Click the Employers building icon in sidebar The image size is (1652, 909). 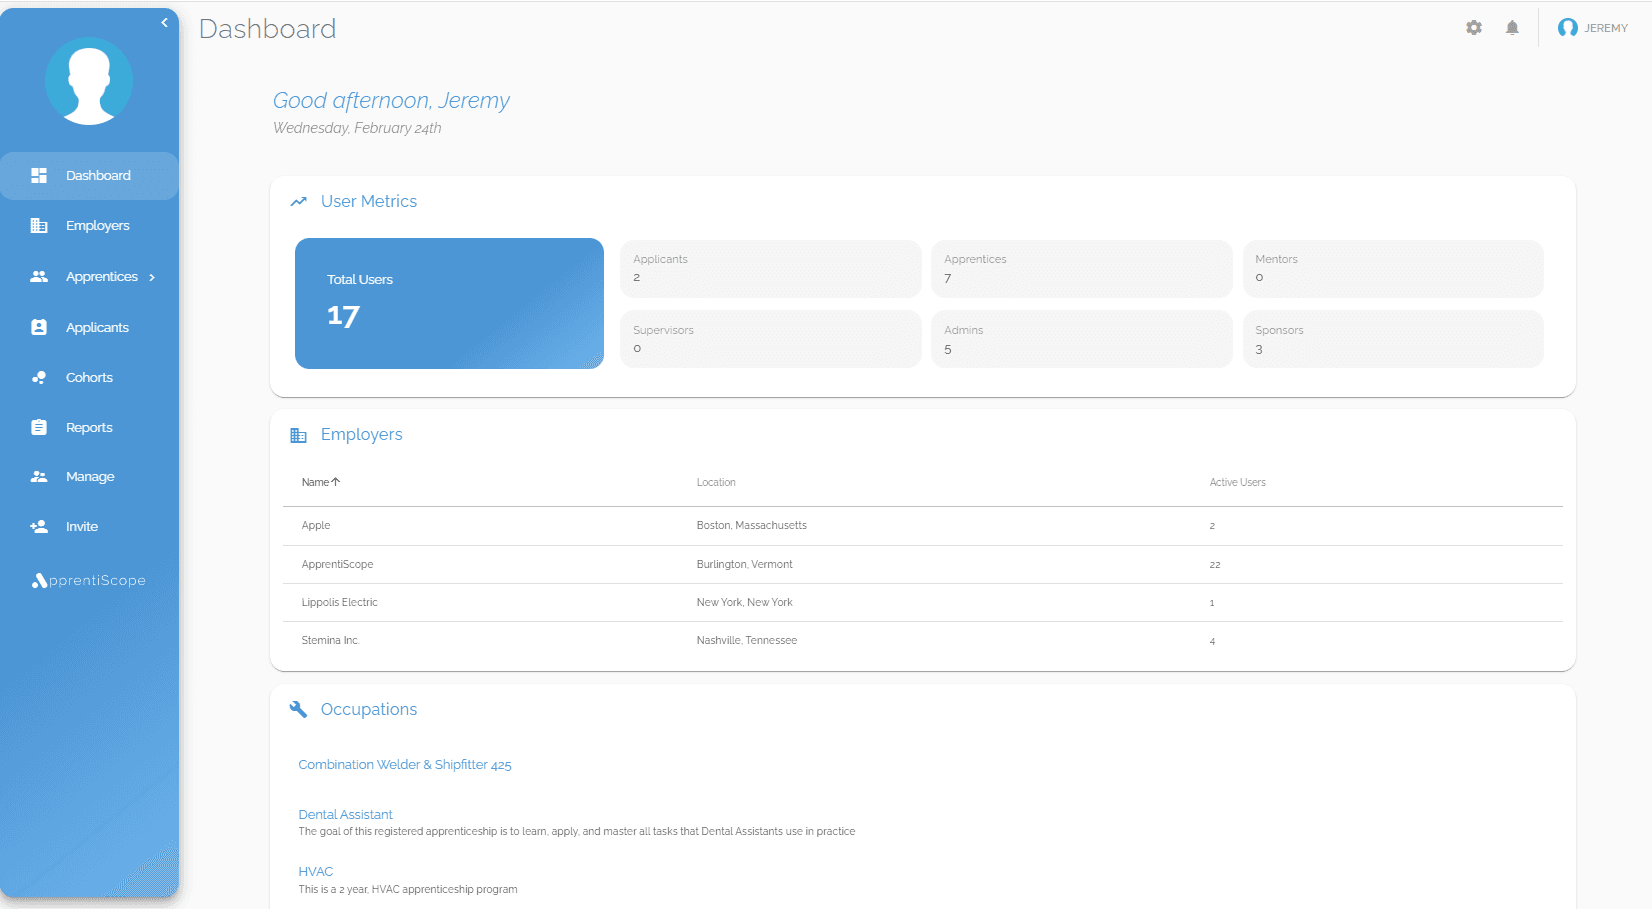point(39,226)
